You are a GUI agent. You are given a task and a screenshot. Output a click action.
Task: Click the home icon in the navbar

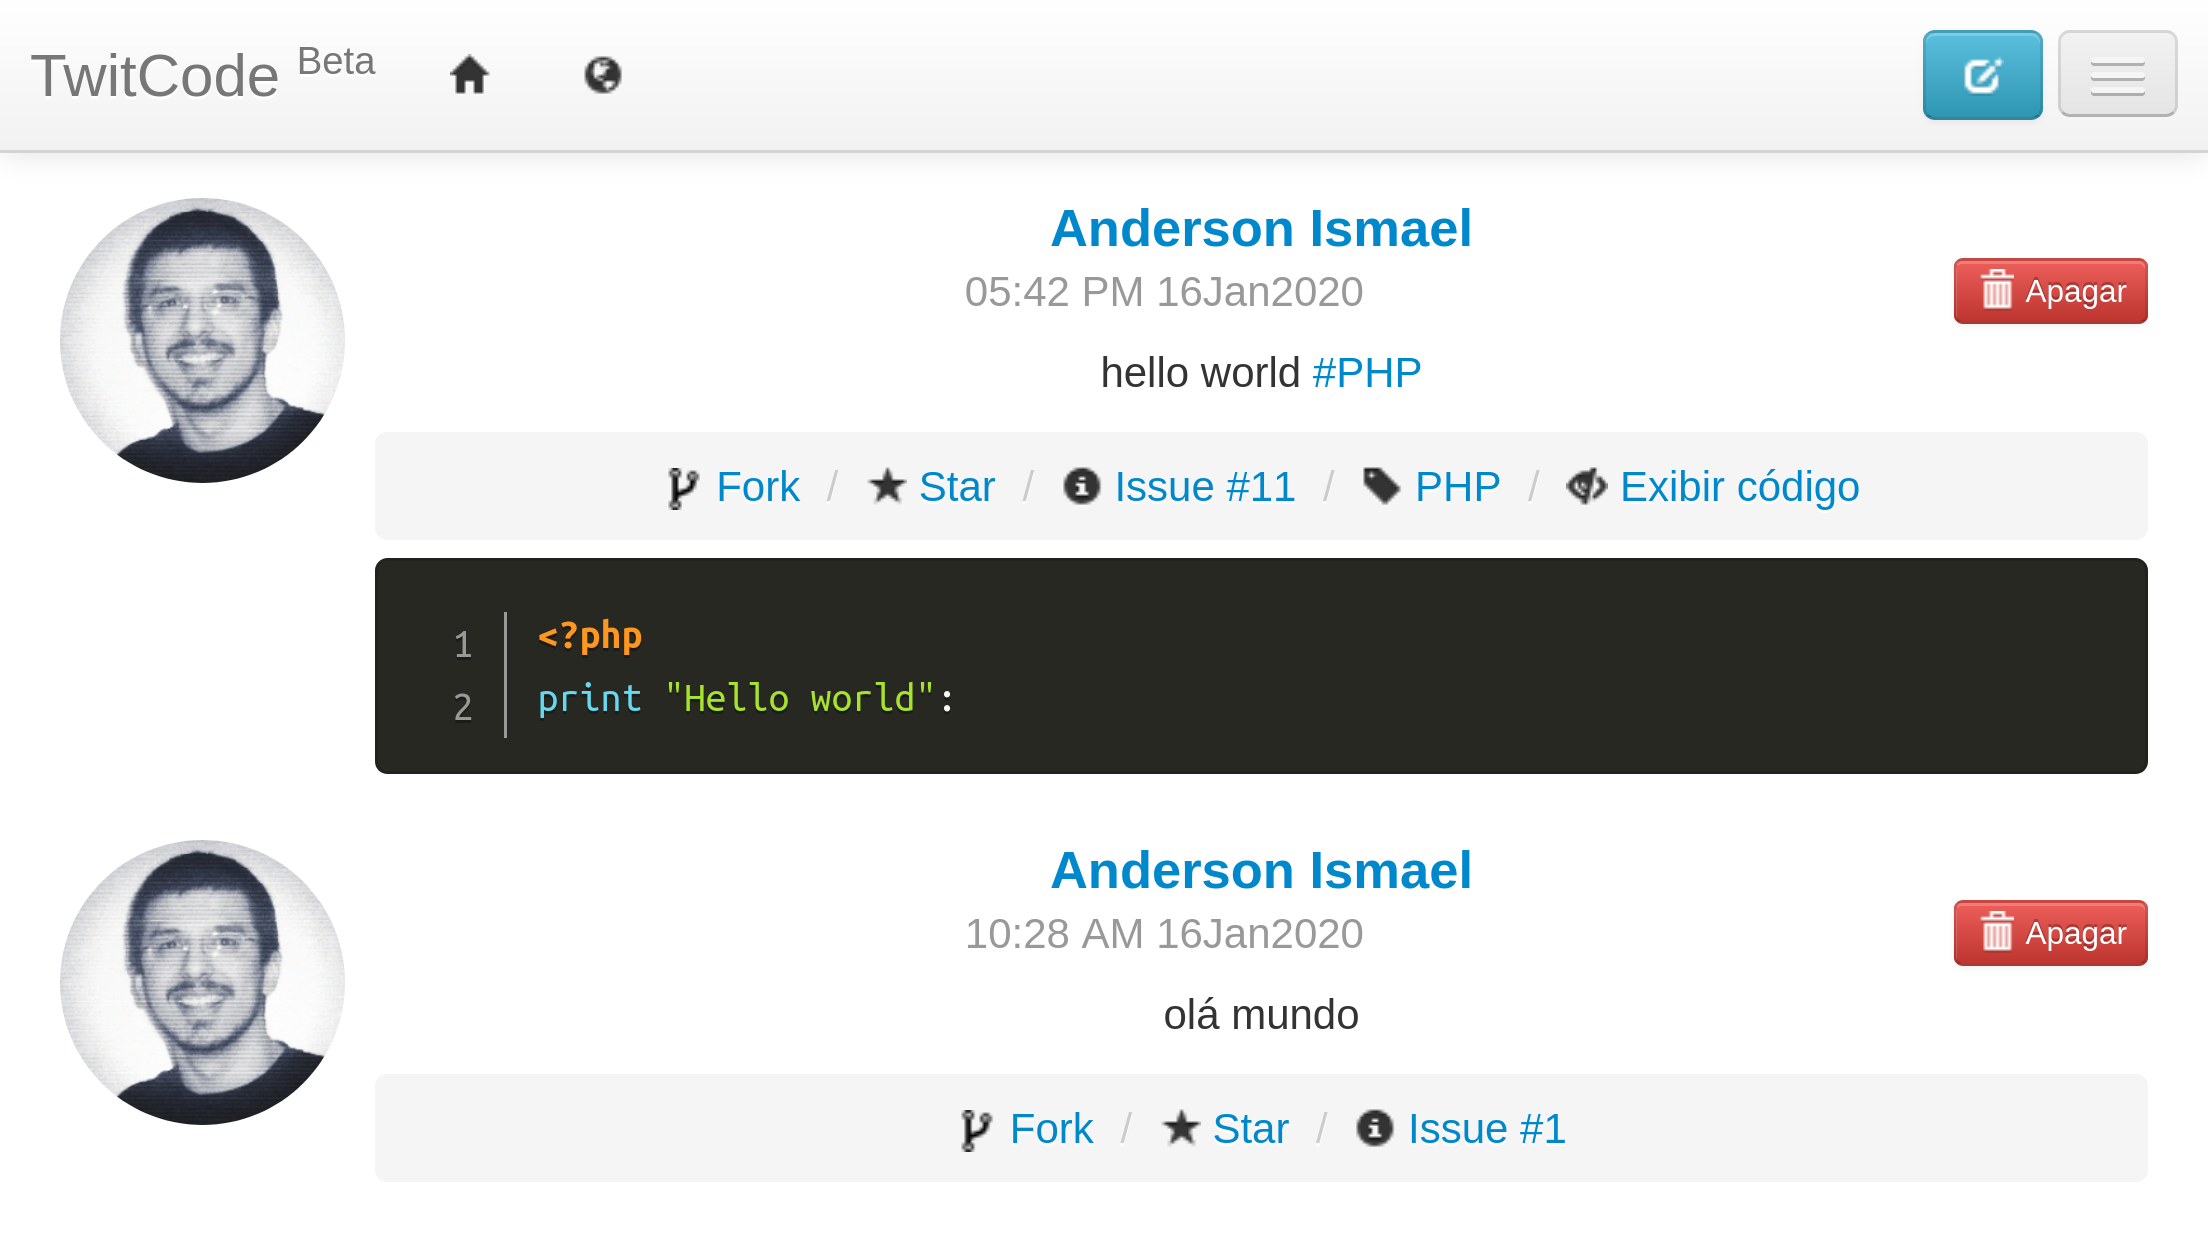point(470,74)
